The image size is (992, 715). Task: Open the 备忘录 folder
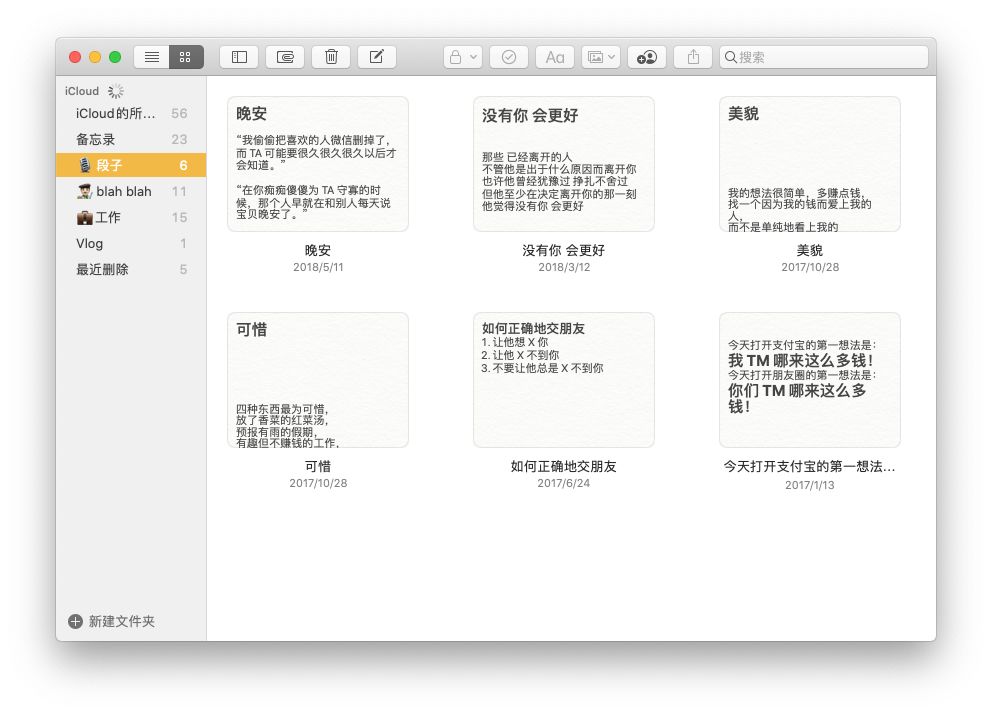pyautogui.click(x=131, y=139)
